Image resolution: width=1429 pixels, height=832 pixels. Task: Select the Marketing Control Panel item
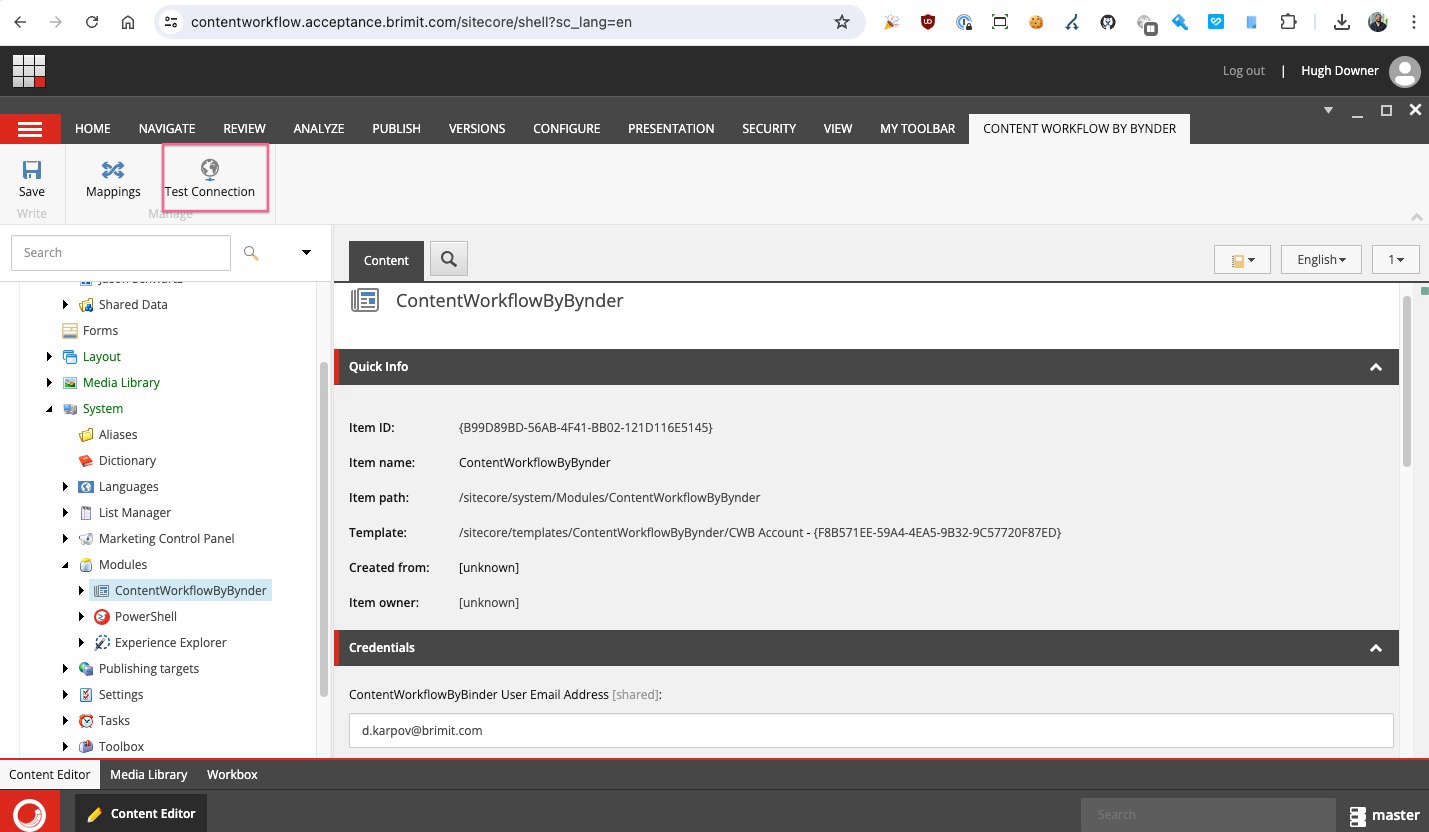pos(166,539)
